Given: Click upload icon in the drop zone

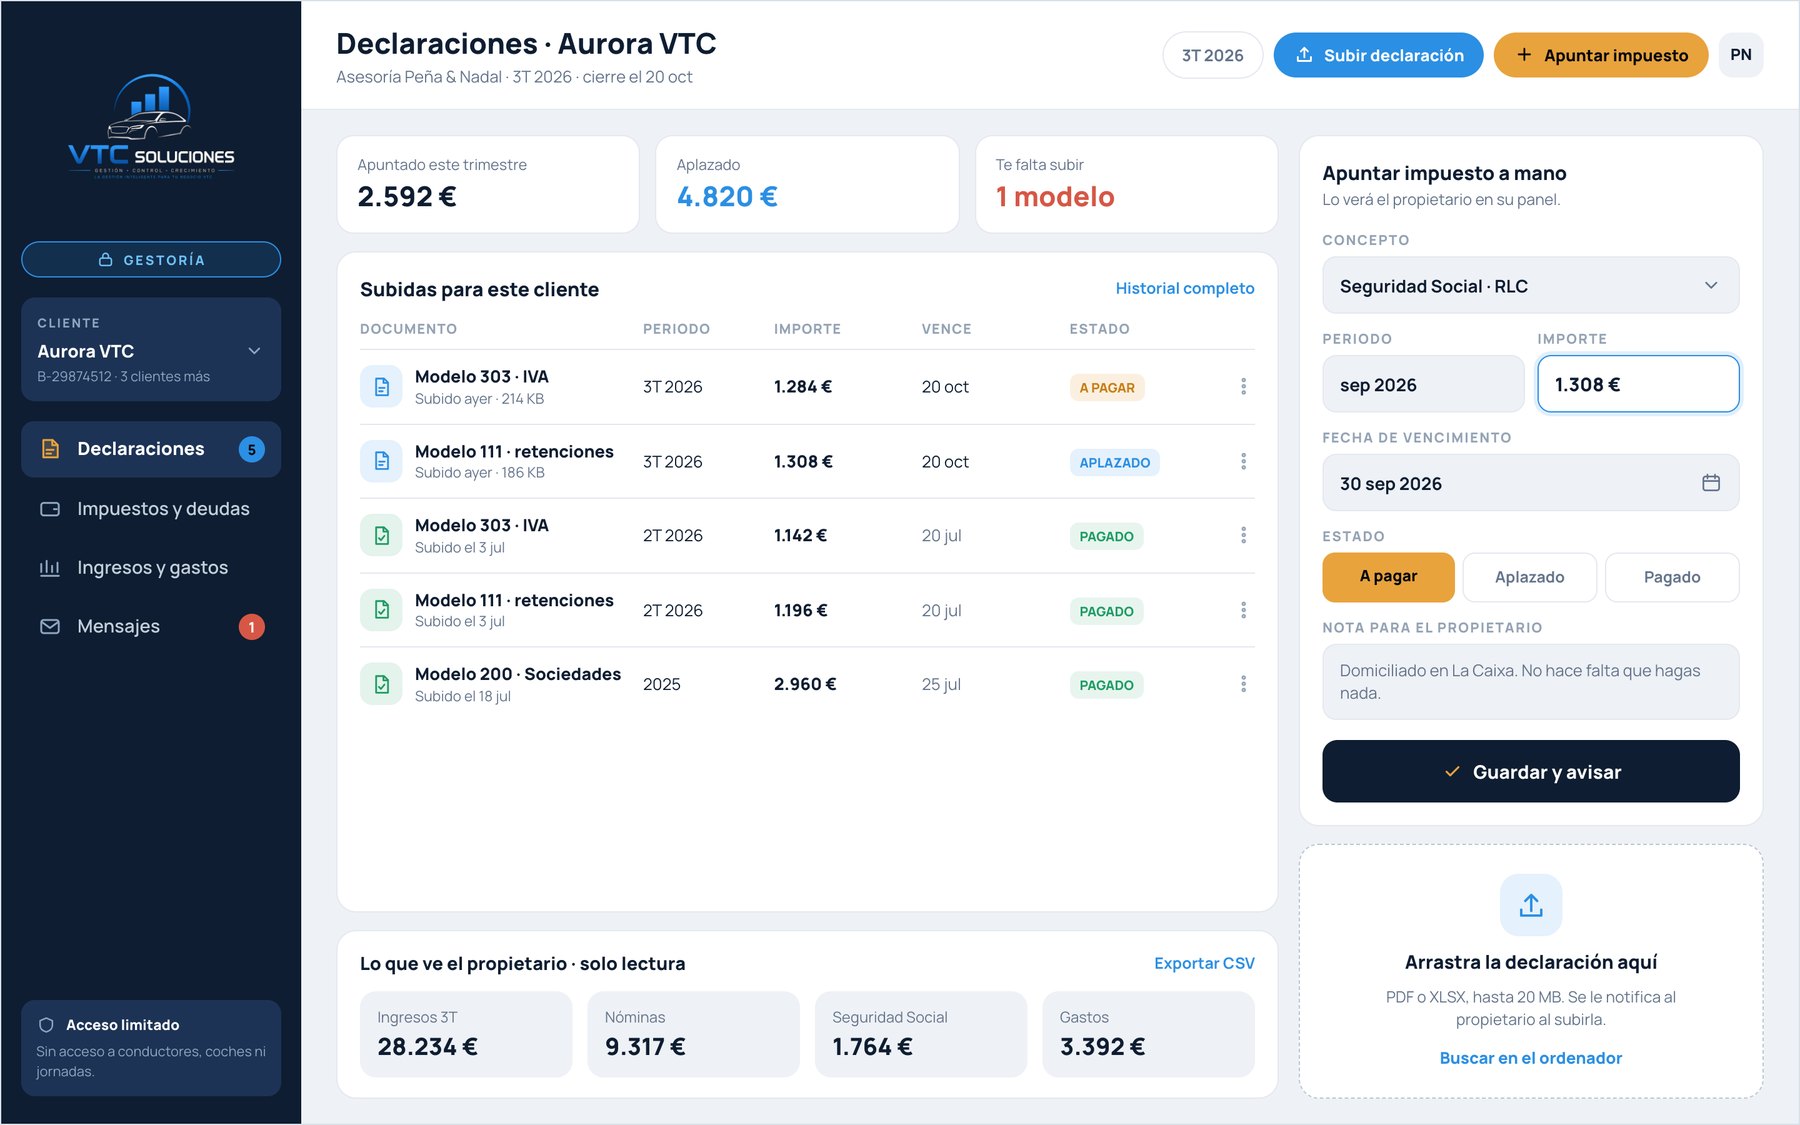Looking at the screenshot, I should pos(1531,905).
